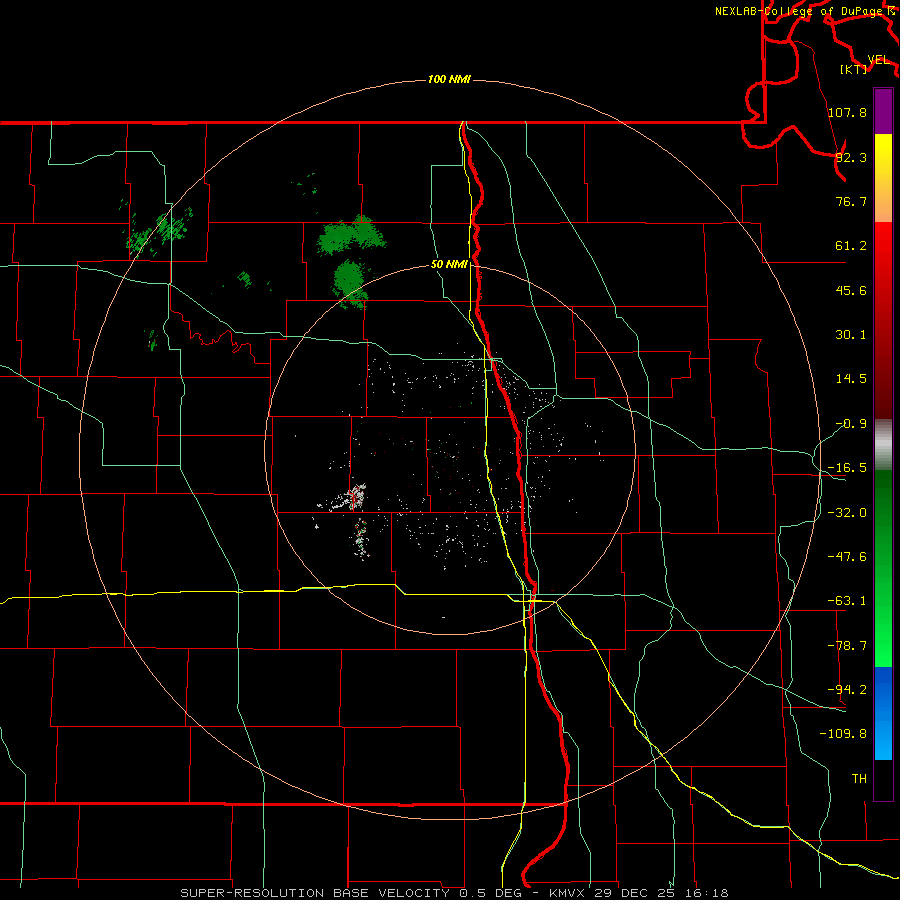Click the 107.8 velocity scale value
Viewport: 900px width, 900px height.
847,112
